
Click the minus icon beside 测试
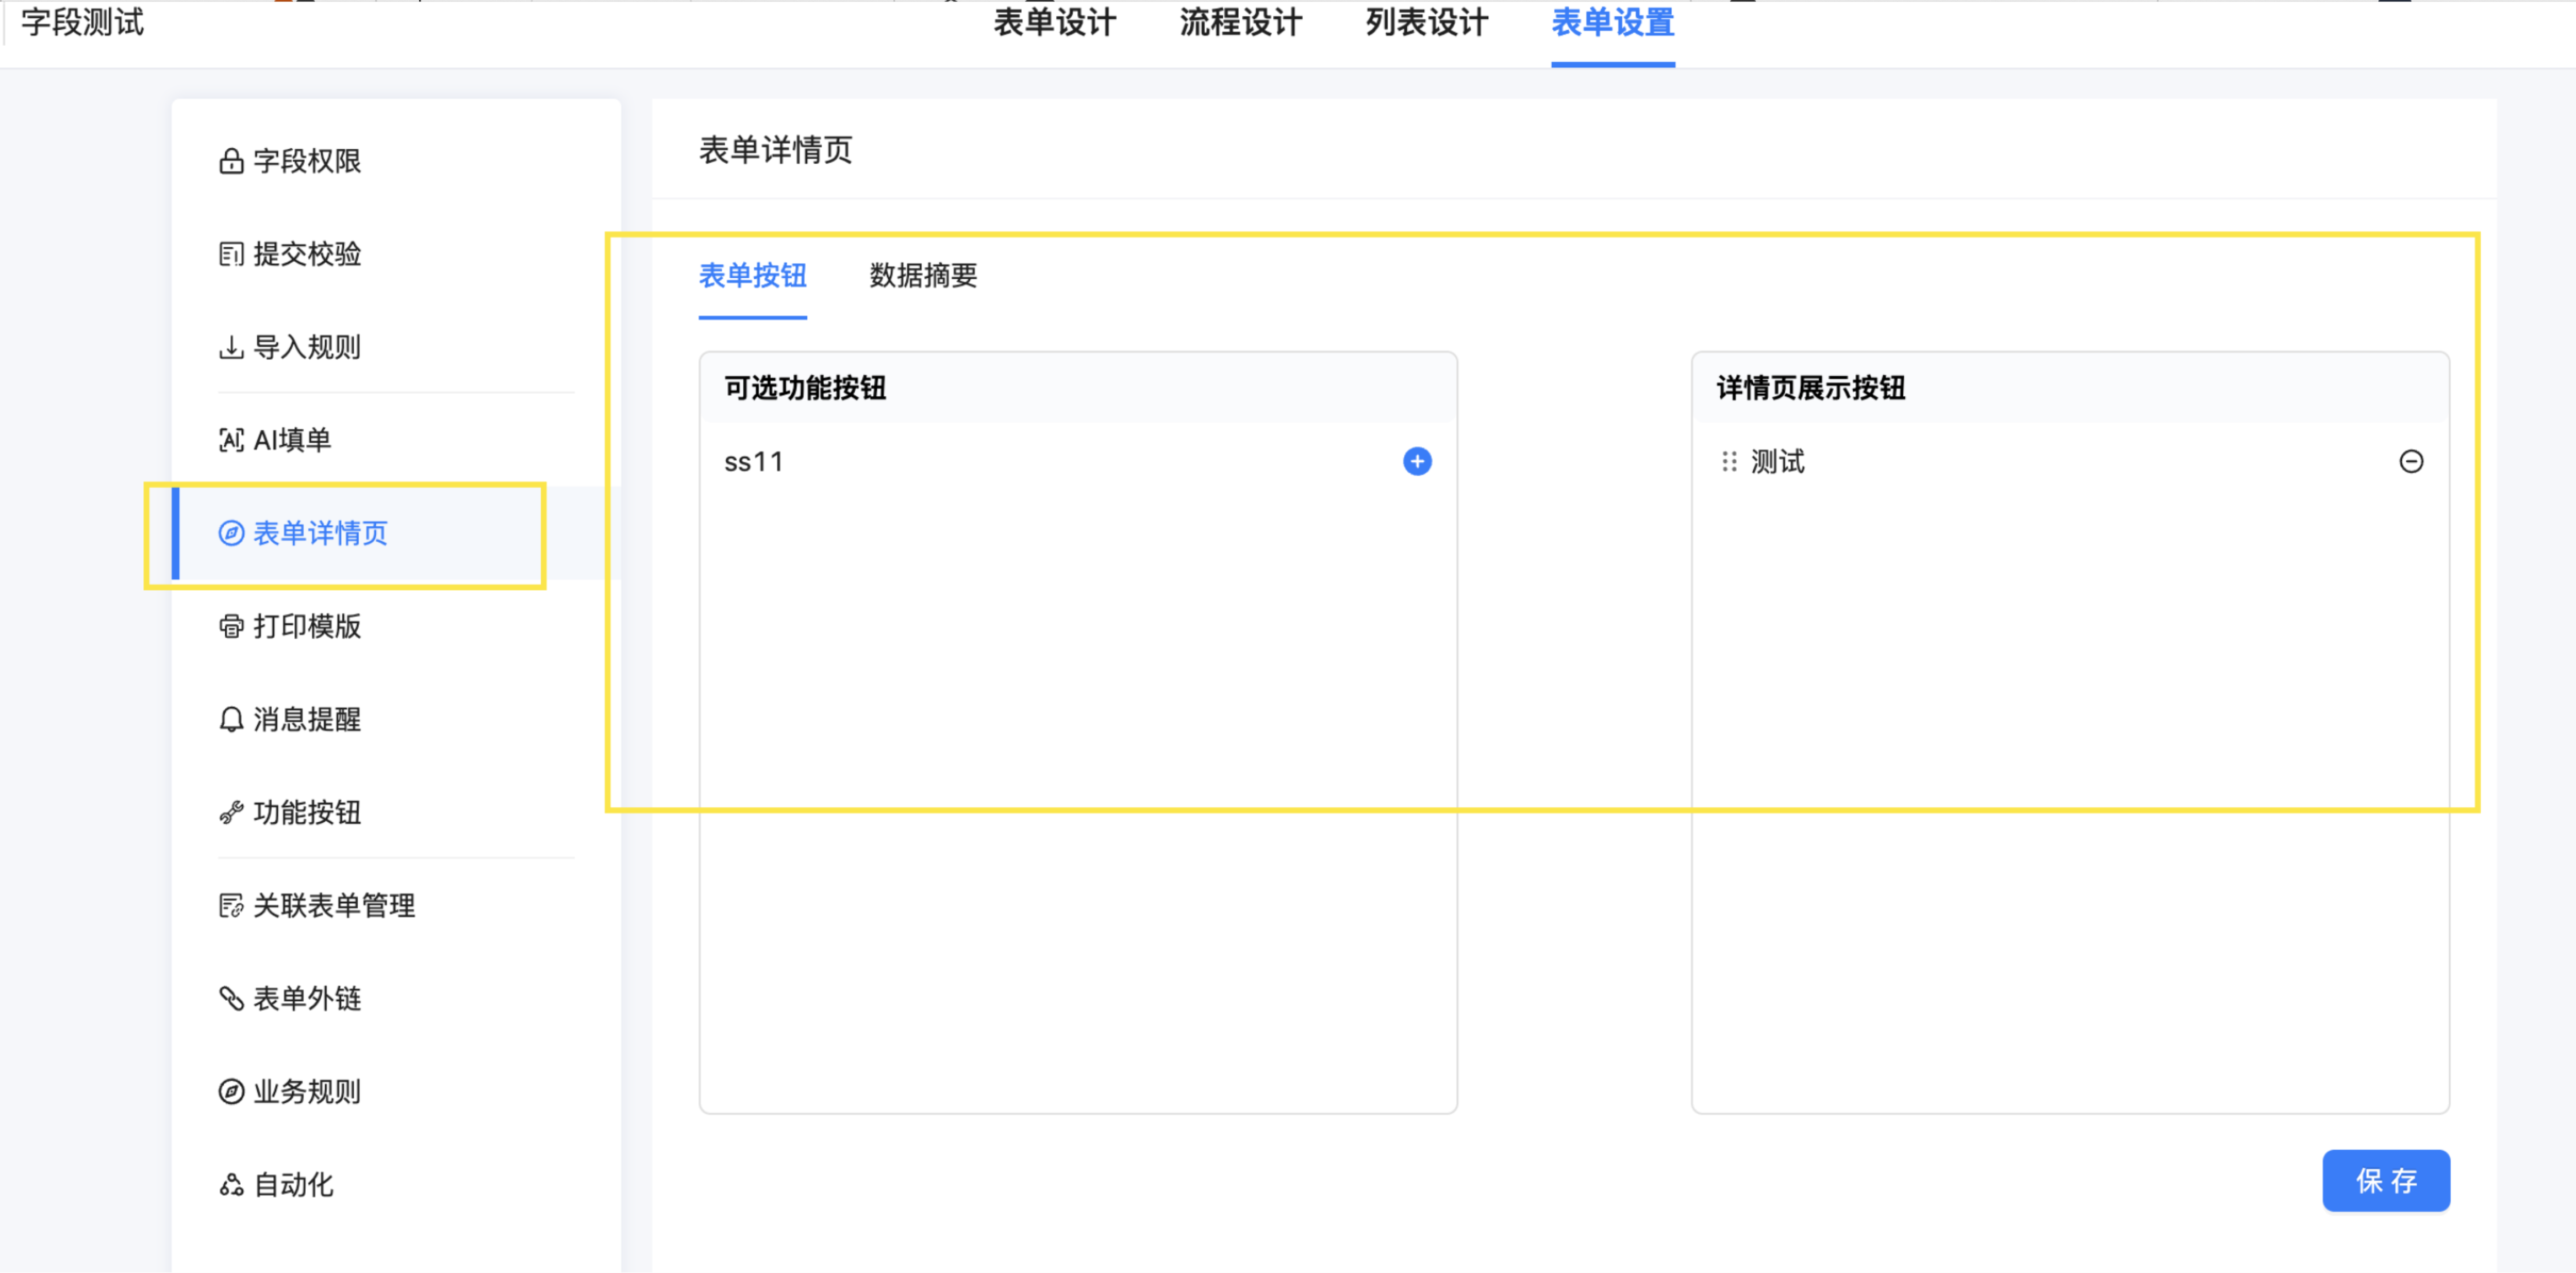click(2410, 461)
